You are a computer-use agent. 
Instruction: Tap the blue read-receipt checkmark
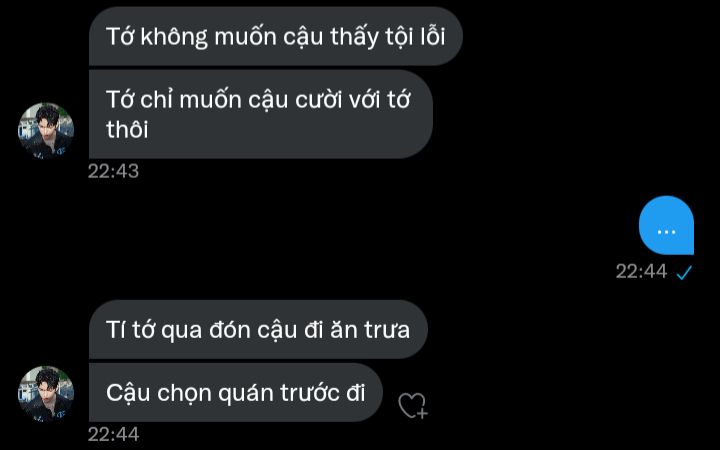pos(684,272)
